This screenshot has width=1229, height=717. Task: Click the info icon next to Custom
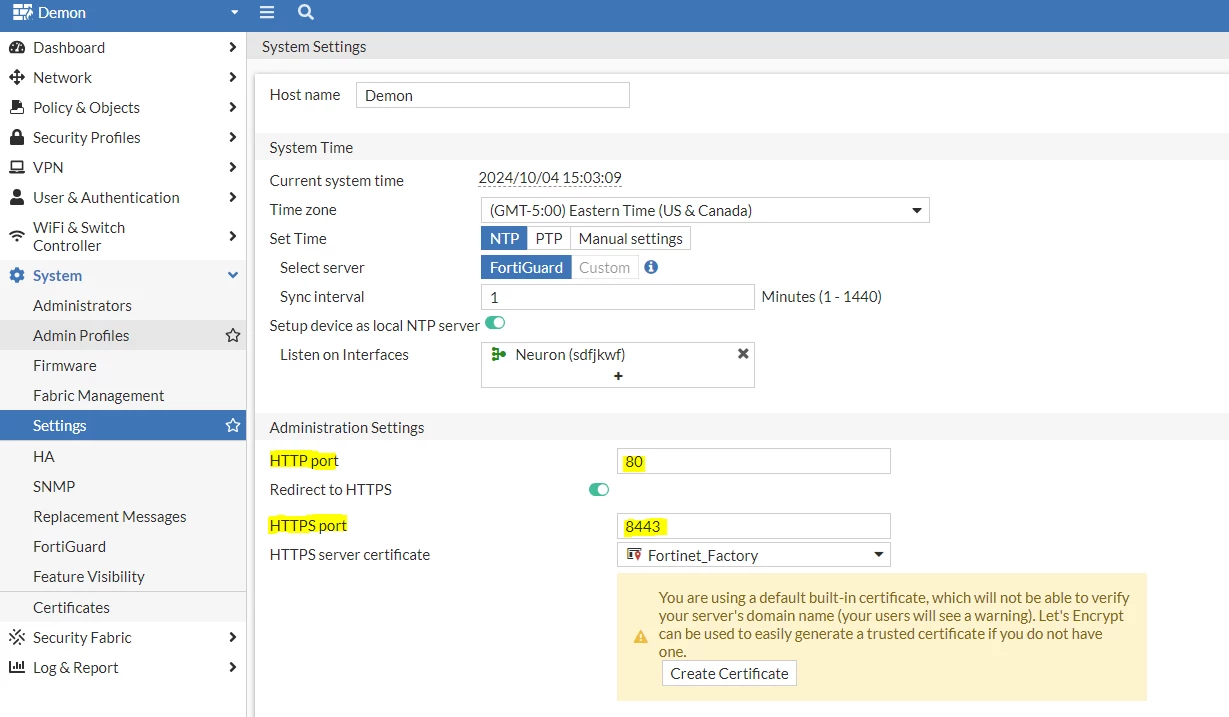tap(651, 267)
